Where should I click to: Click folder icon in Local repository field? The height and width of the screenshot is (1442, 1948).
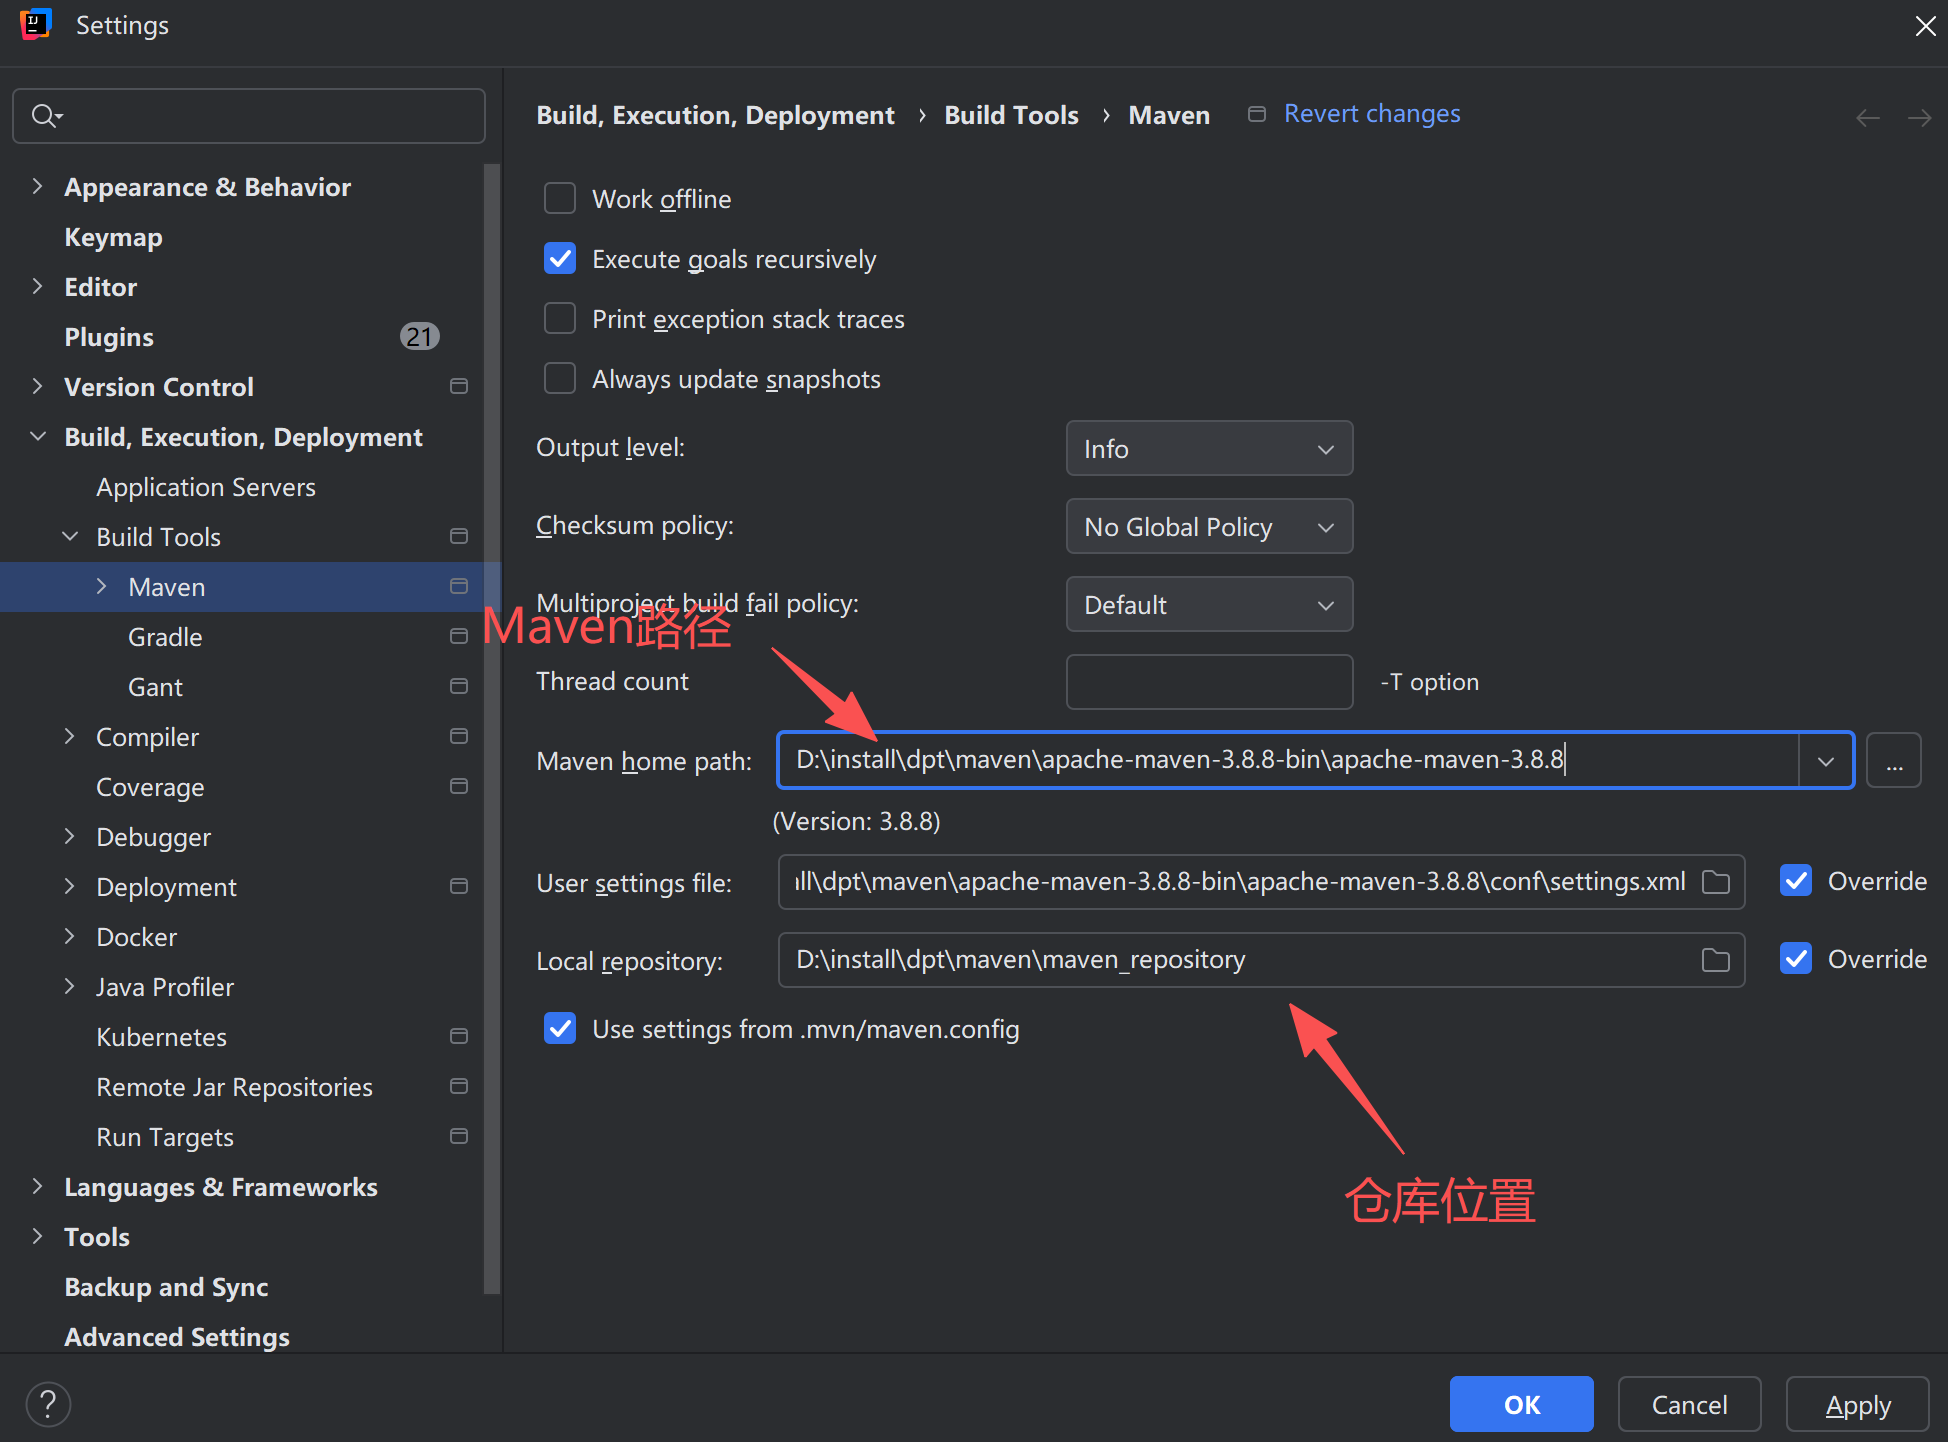[x=1715, y=960]
